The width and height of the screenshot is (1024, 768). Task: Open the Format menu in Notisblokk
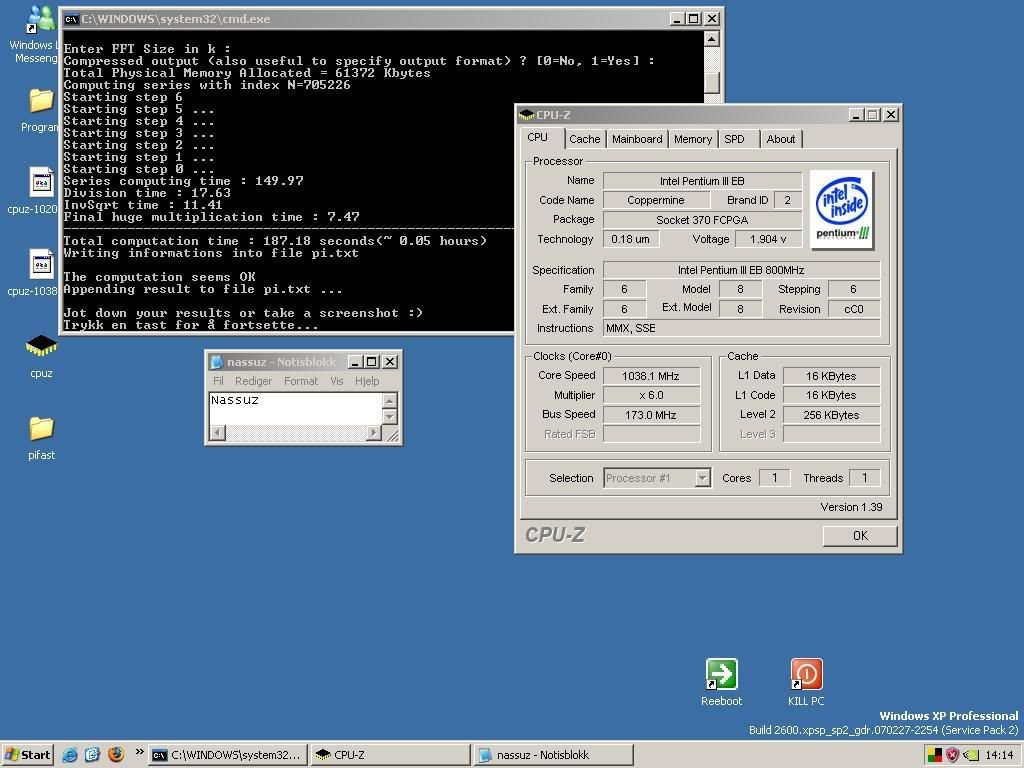pos(300,381)
